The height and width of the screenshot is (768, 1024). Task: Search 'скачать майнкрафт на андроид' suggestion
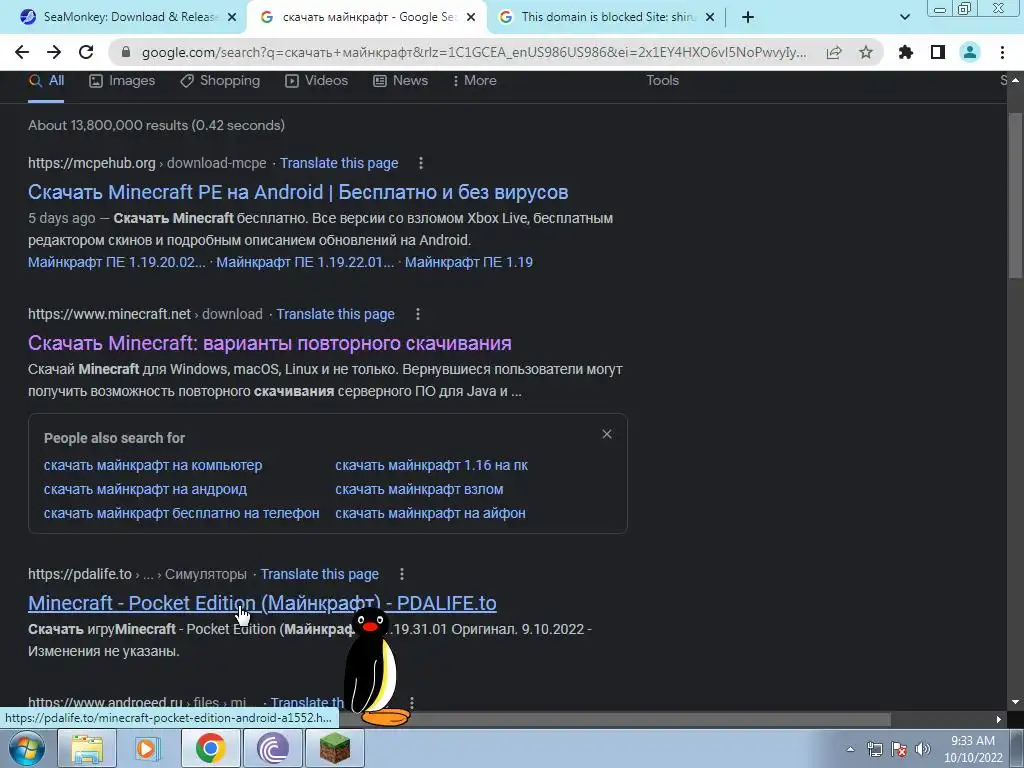(145, 489)
